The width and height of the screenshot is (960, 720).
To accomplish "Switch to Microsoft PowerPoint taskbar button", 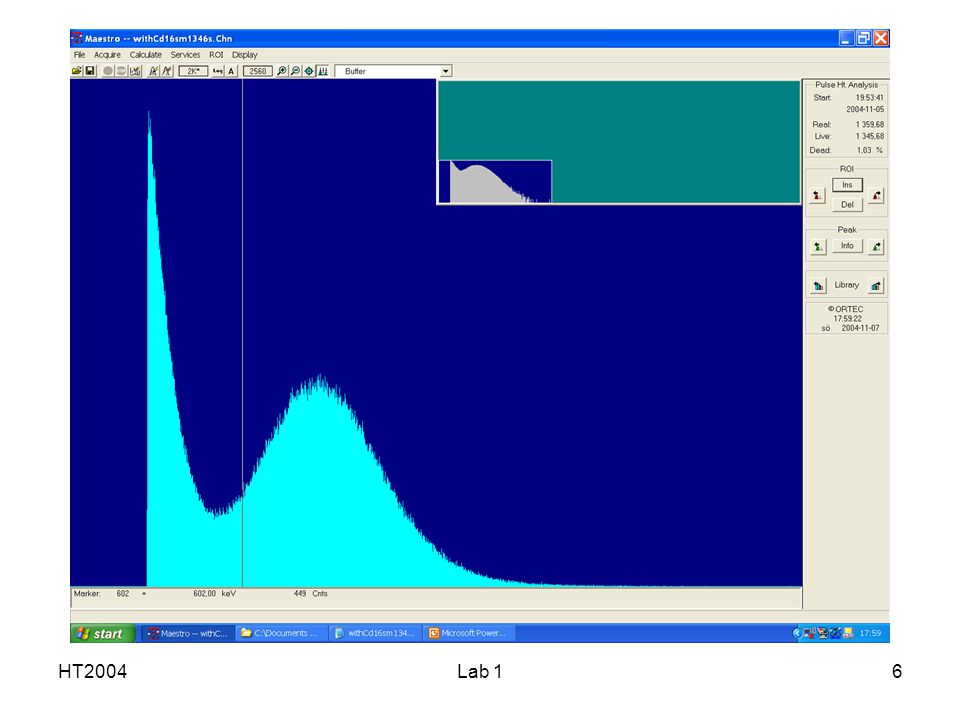I will pos(468,634).
